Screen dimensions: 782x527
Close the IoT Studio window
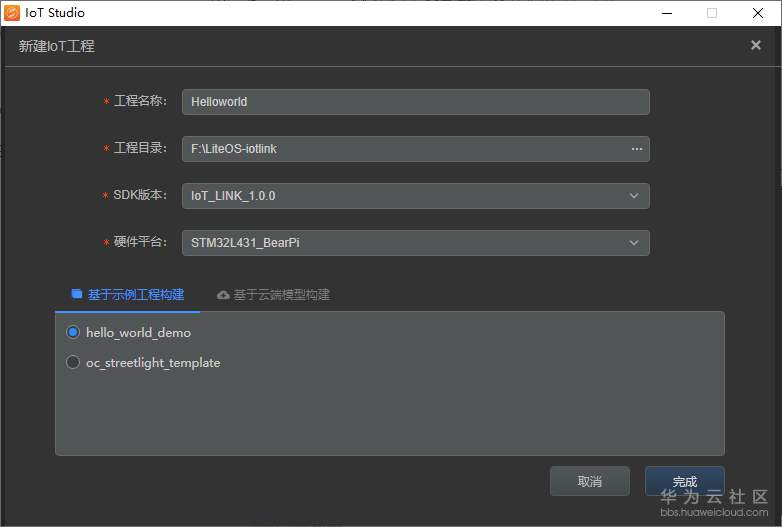758,13
